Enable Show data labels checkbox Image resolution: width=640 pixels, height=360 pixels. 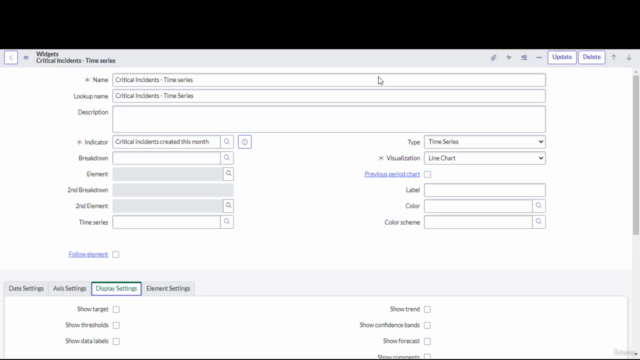click(x=116, y=341)
